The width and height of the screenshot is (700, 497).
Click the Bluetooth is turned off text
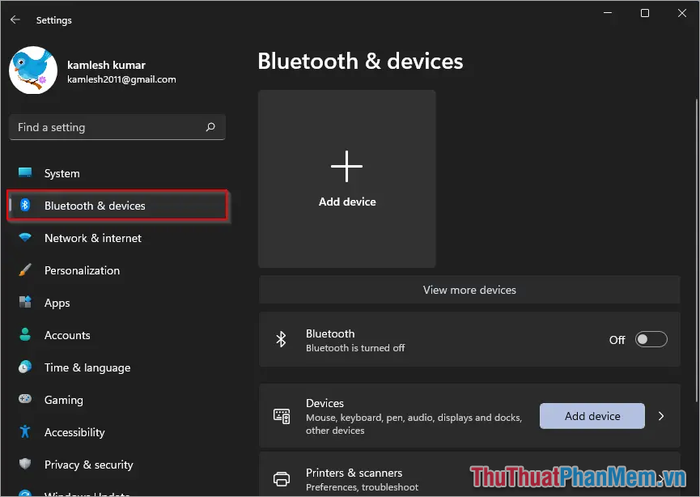click(x=355, y=348)
